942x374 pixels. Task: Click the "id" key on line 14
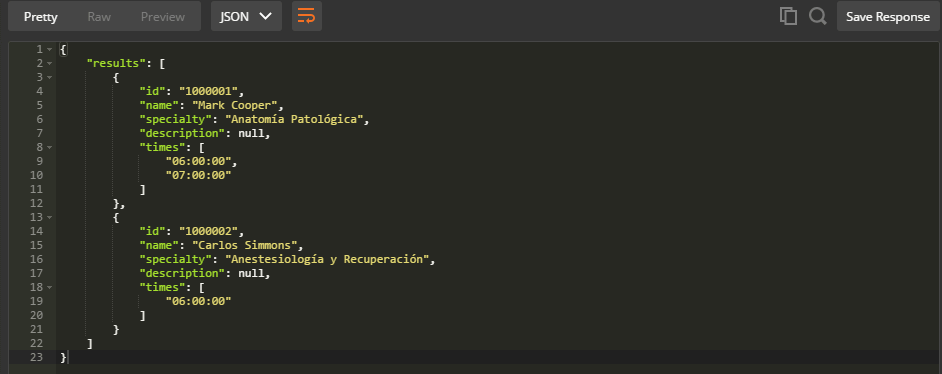(x=153, y=231)
